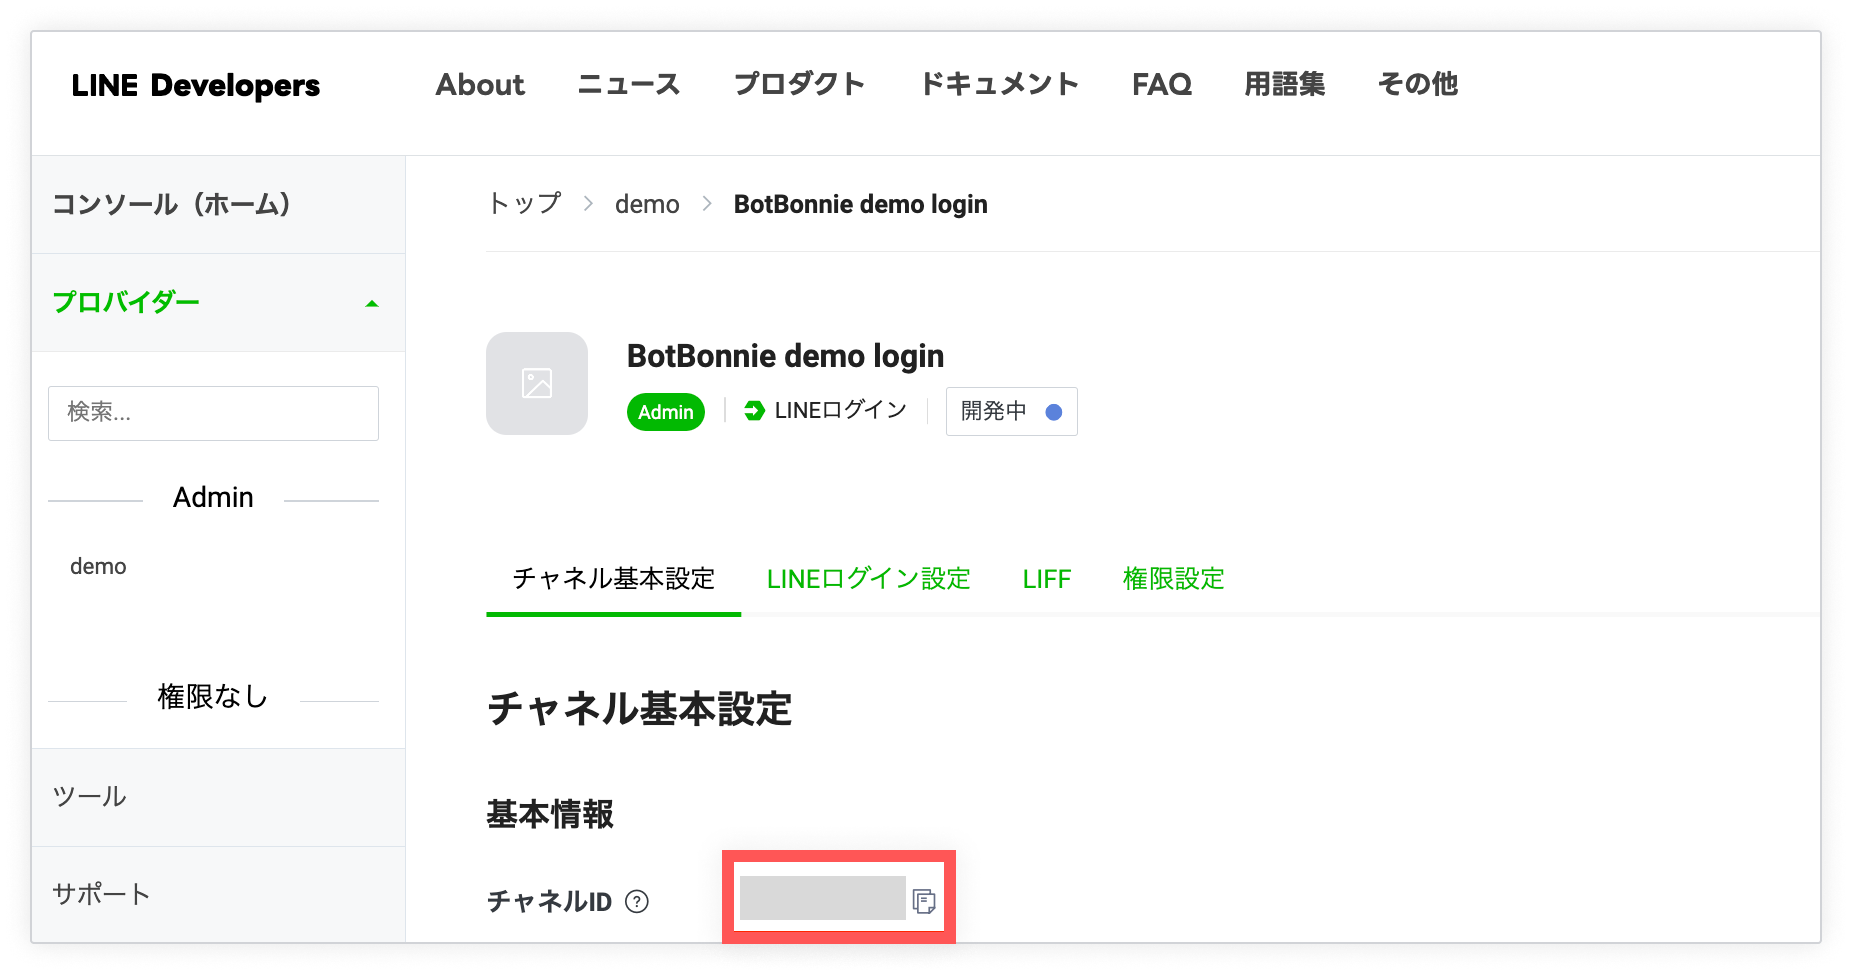This screenshot has width=1852, height=974.
Task: Click the チャネルID value field
Action: [822, 898]
